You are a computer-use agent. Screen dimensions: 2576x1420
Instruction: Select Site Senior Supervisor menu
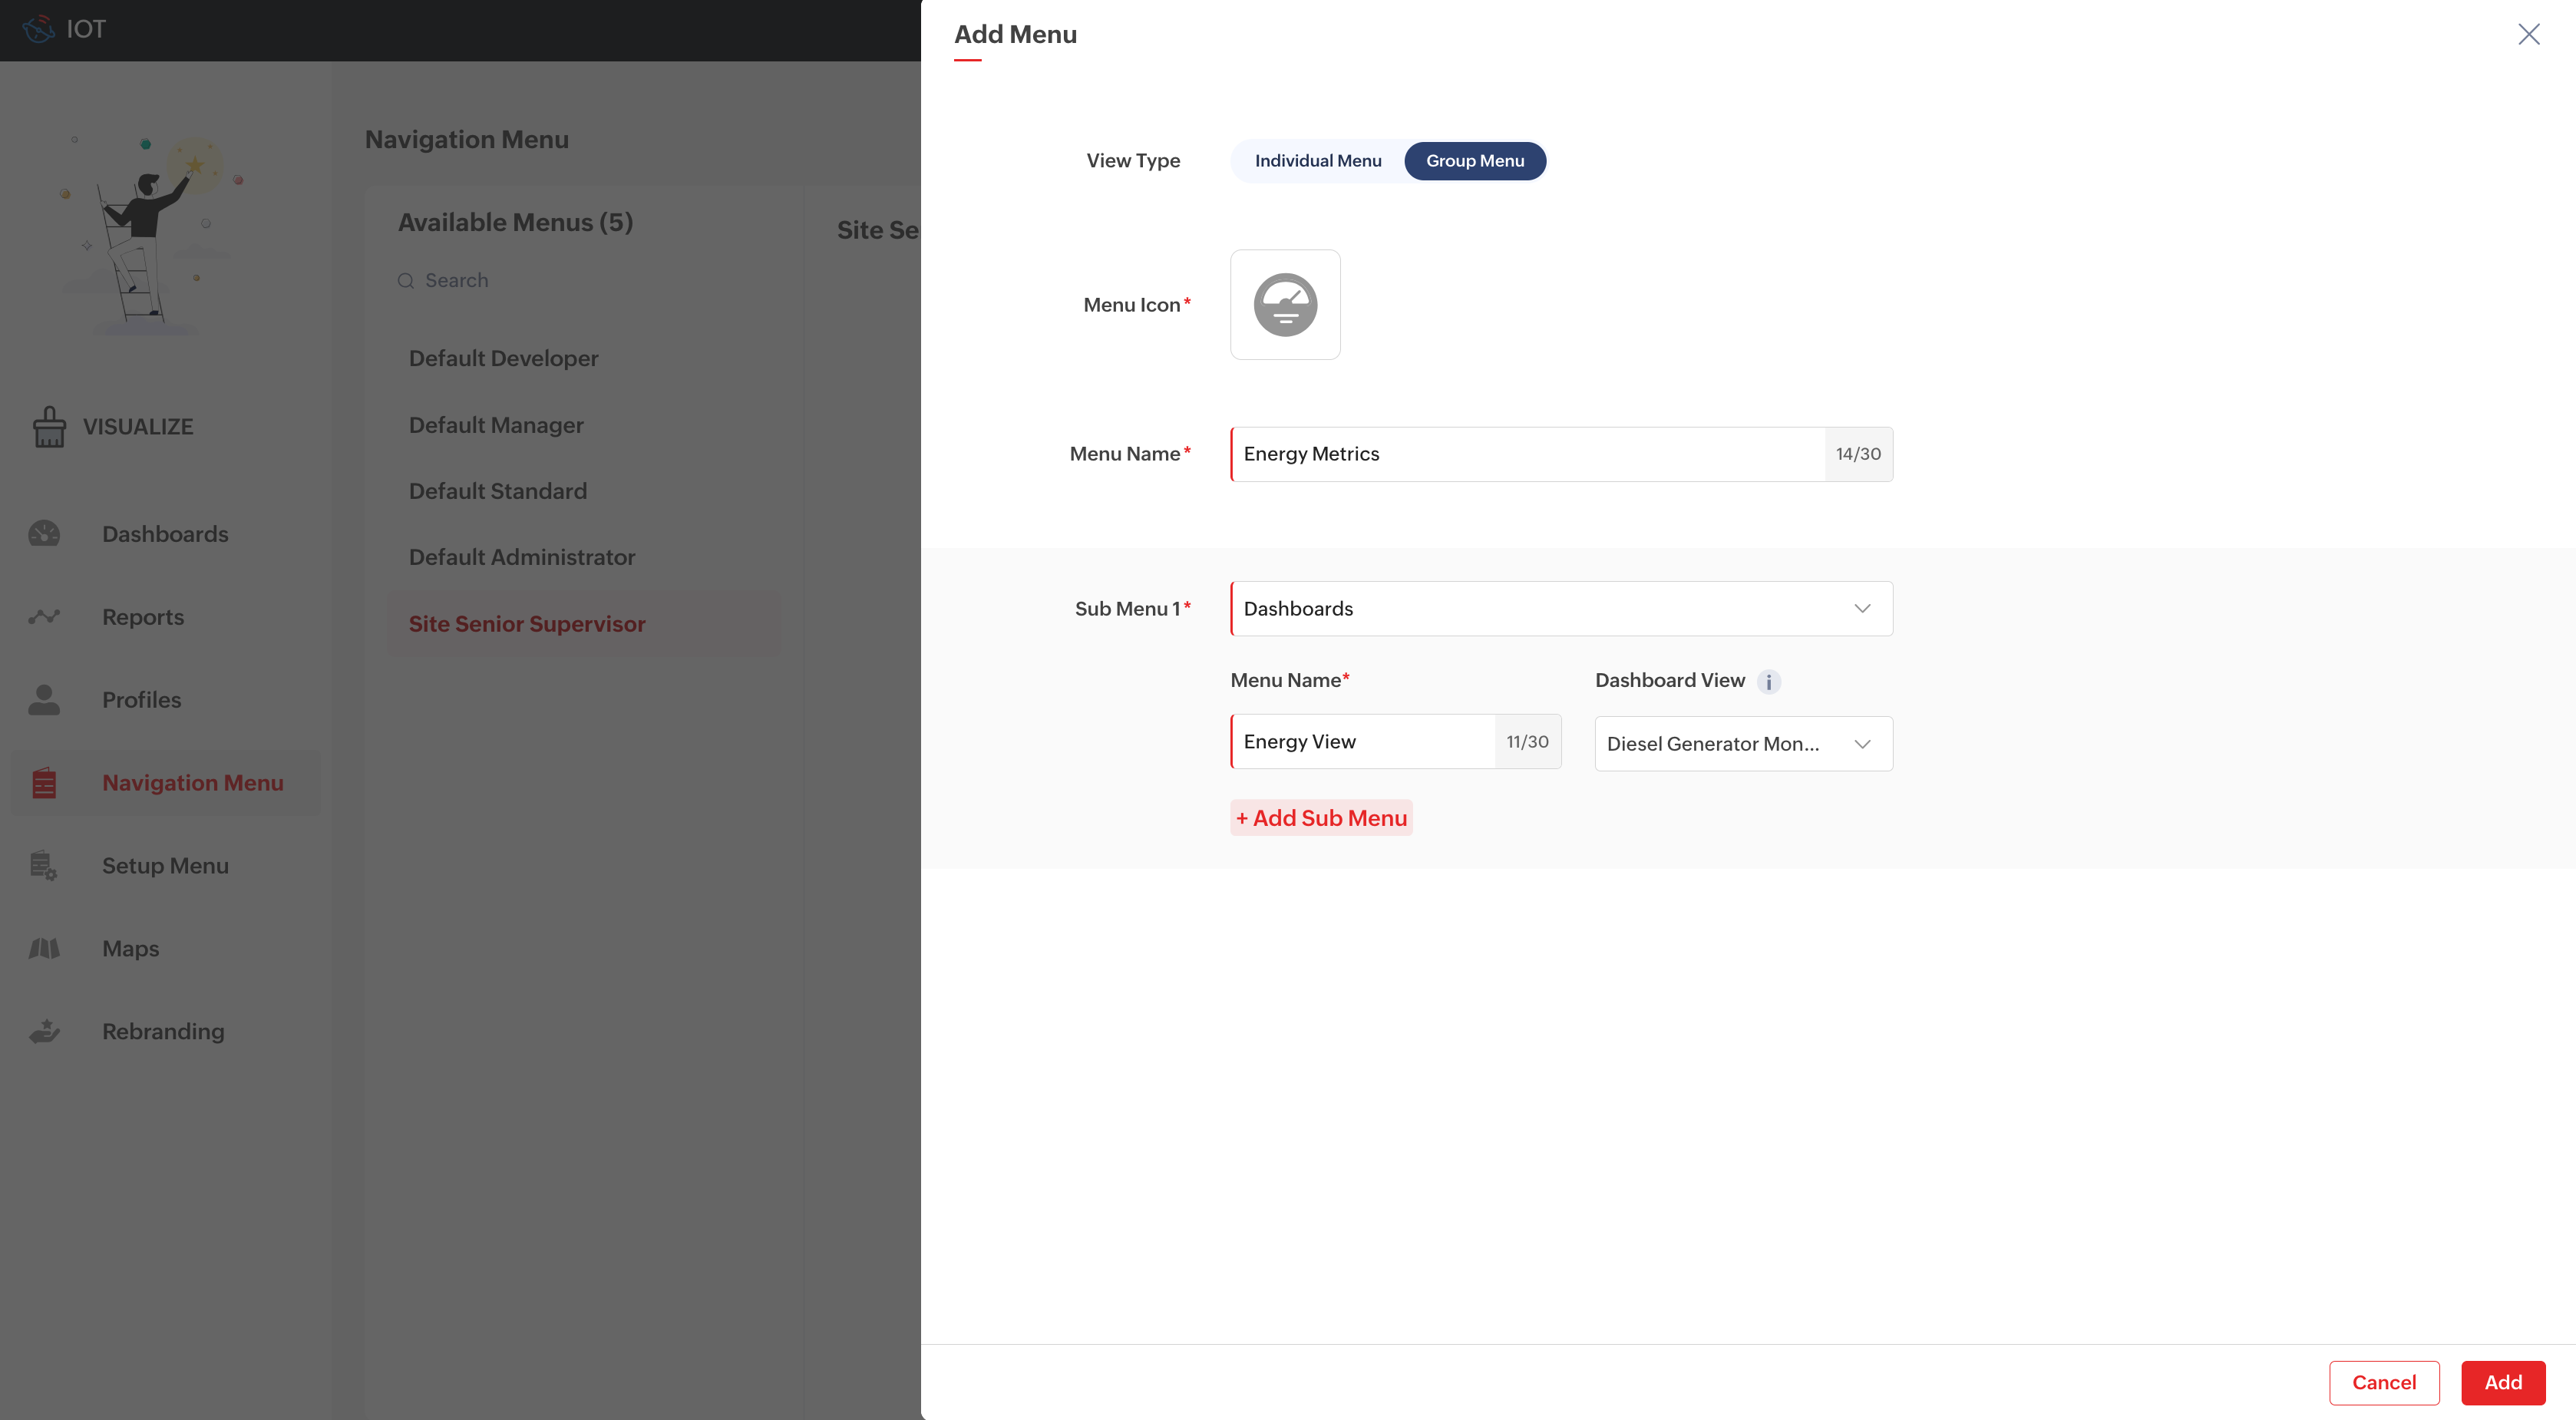pos(527,624)
